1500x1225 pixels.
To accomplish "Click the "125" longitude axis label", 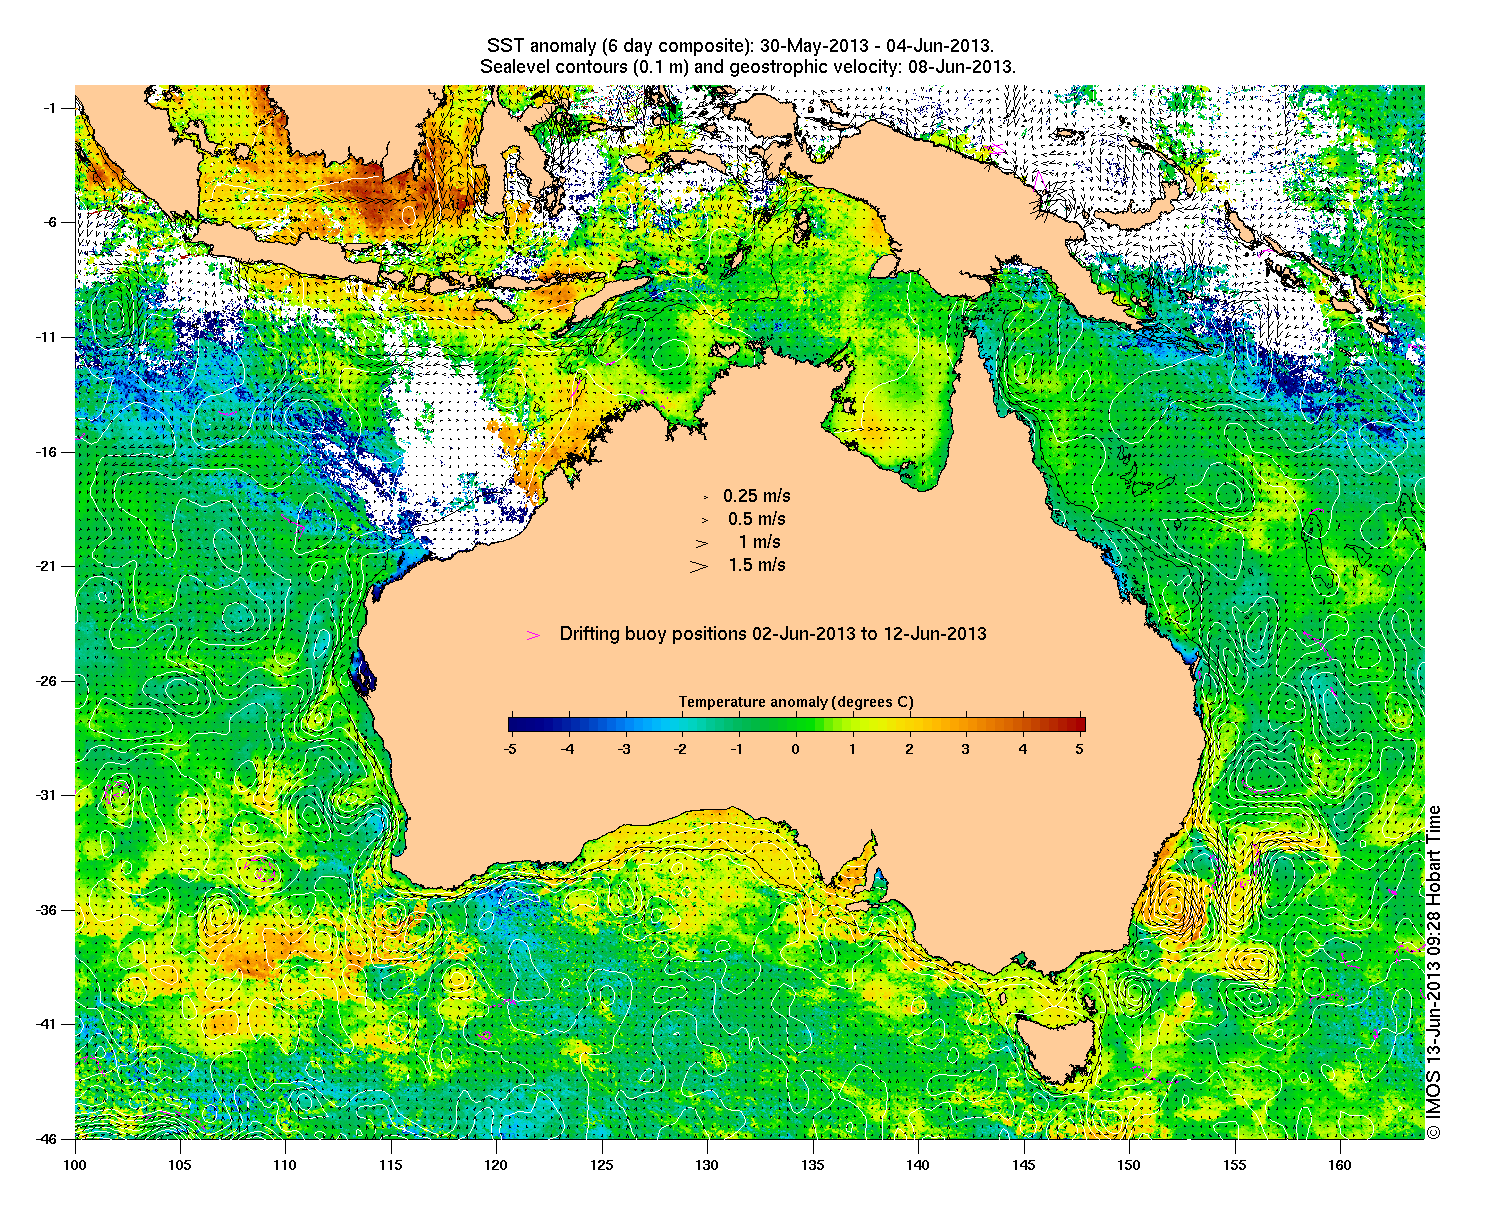I will pyautogui.click(x=602, y=1165).
